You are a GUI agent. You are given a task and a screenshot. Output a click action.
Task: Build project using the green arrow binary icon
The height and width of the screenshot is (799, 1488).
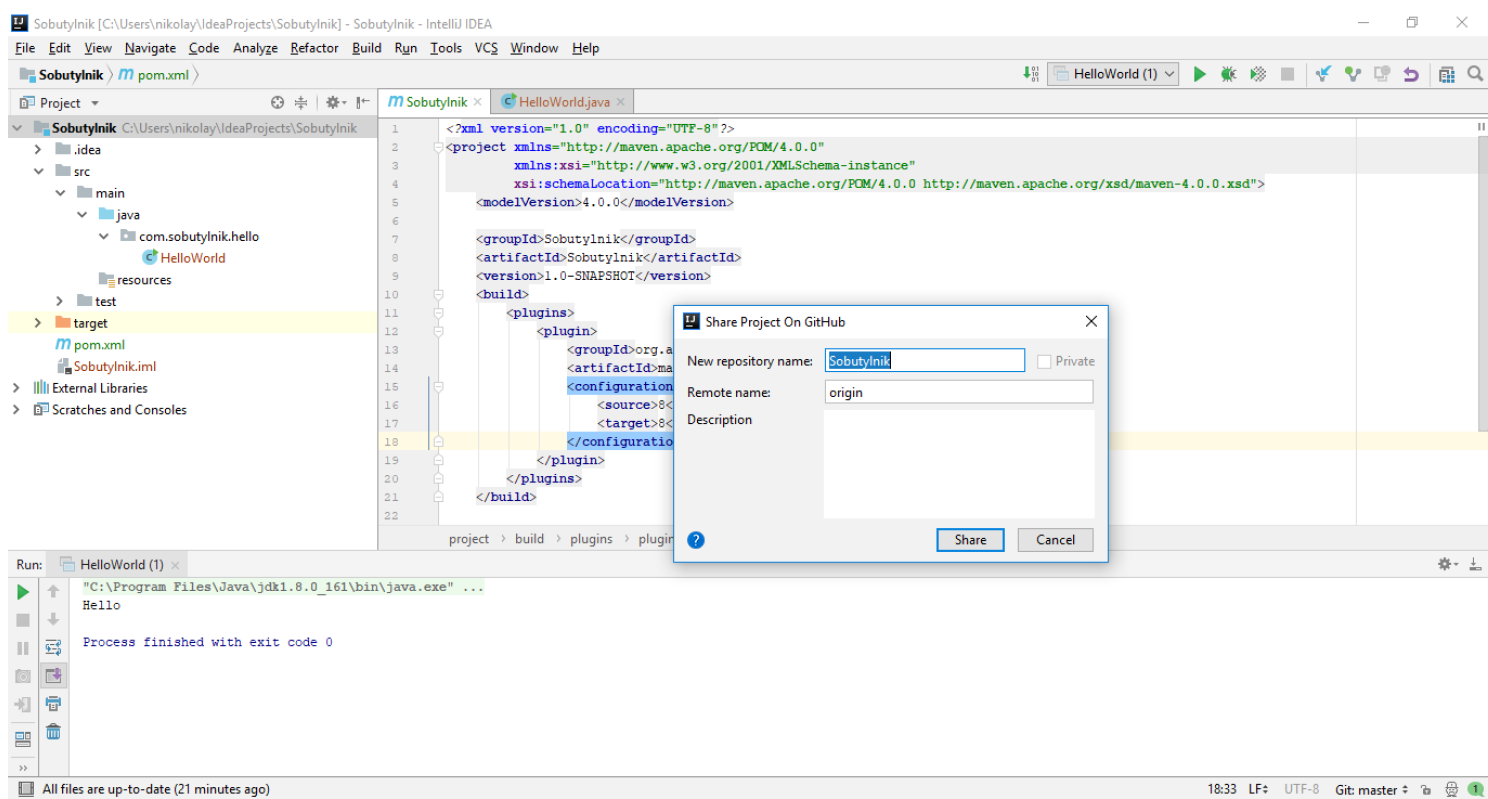pyautogui.click(x=1031, y=74)
